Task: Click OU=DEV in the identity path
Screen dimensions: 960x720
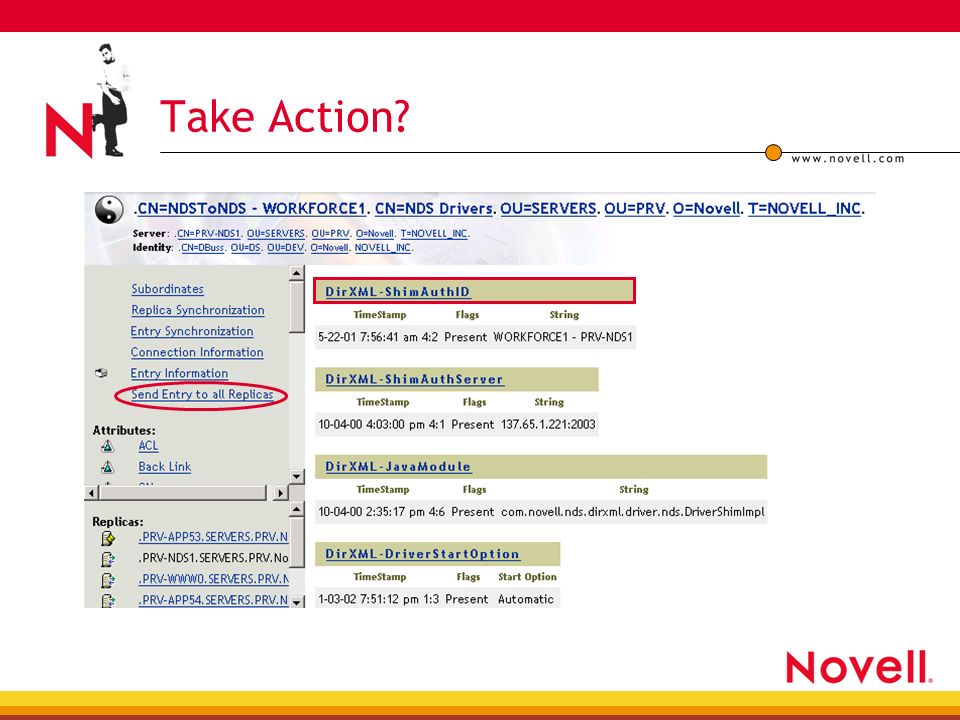Action: tap(285, 248)
